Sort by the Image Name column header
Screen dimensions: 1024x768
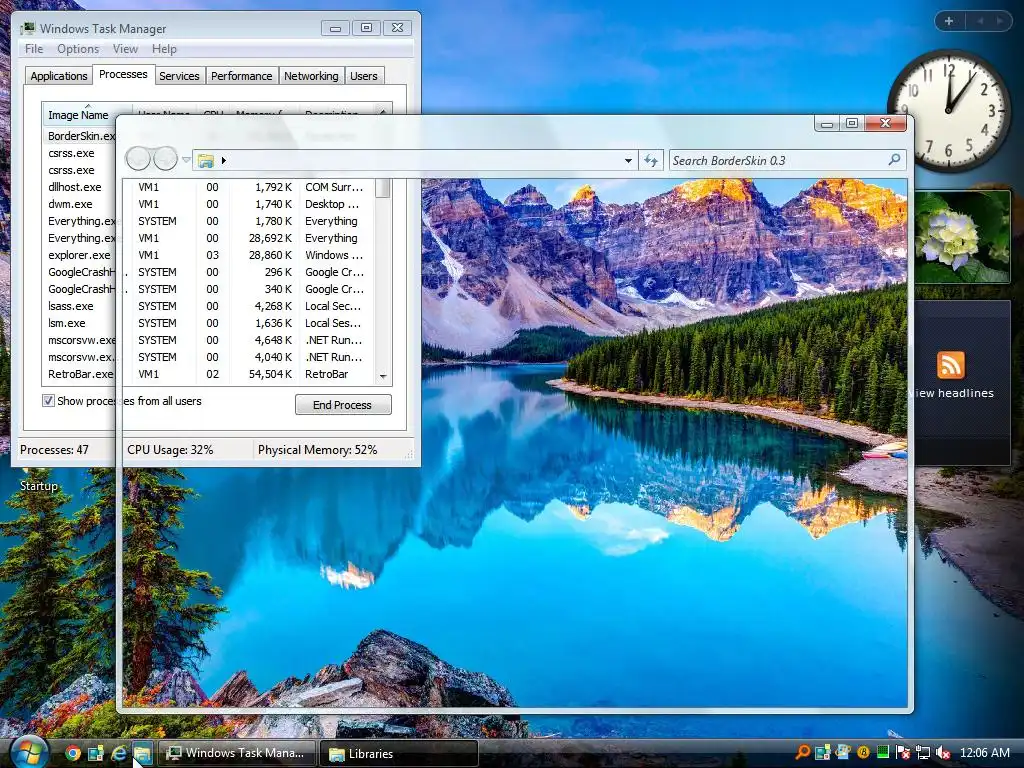click(x=78, y=115)
